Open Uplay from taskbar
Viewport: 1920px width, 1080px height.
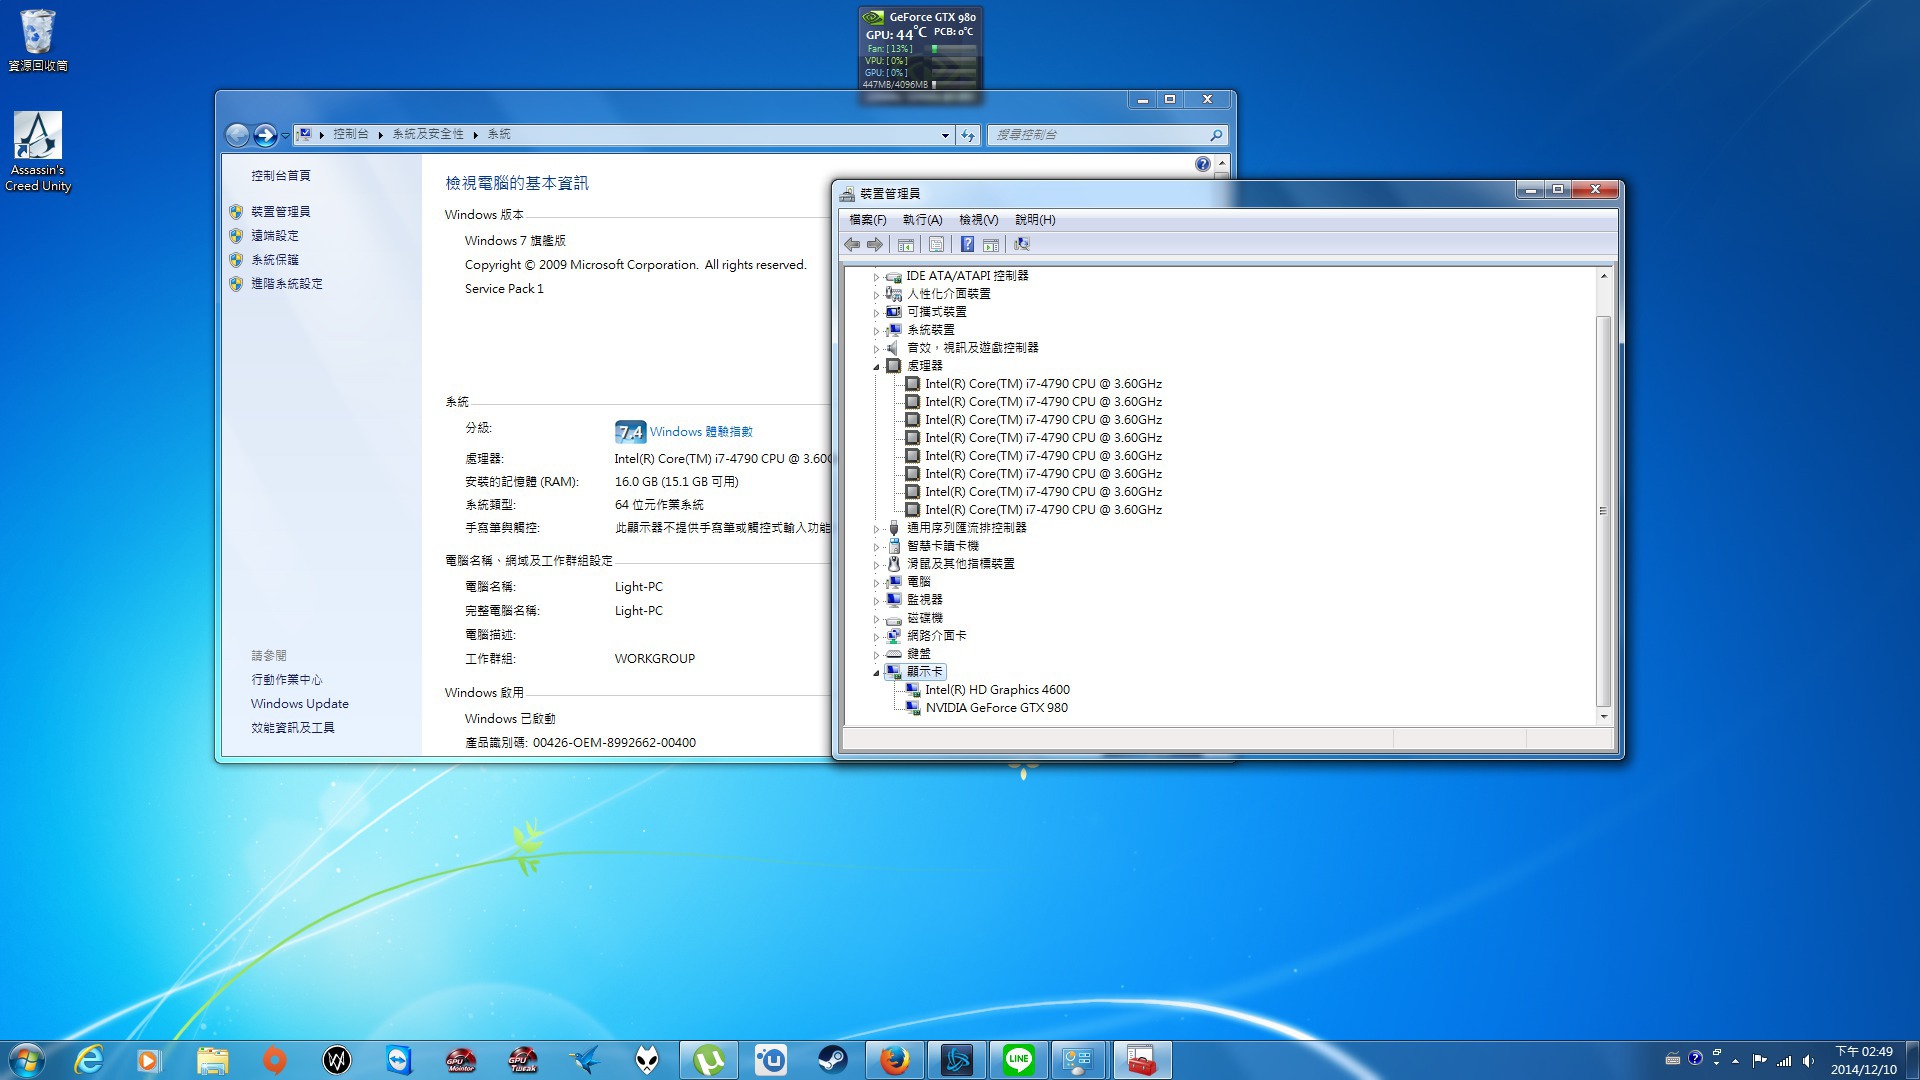point(771,1060)
